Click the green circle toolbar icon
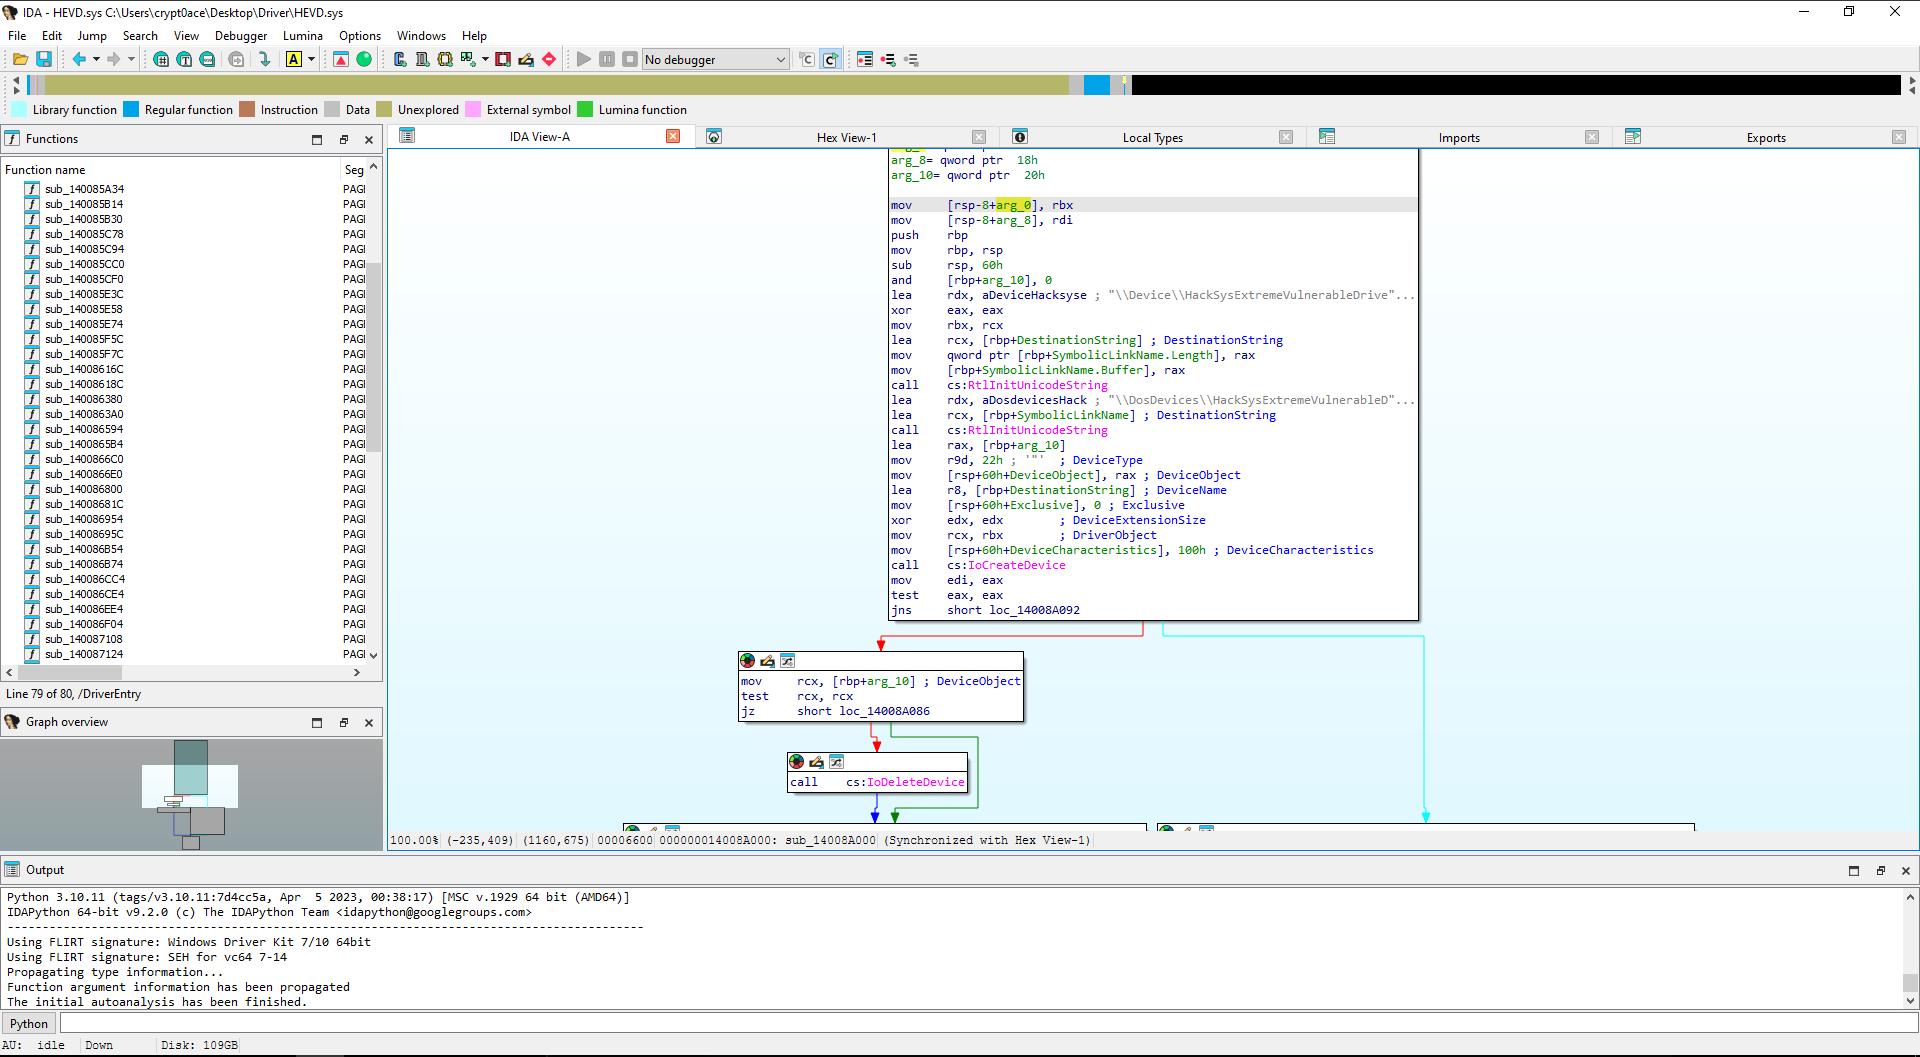The height and width of the screenshot is (1057, 1920). coord(364,60)
